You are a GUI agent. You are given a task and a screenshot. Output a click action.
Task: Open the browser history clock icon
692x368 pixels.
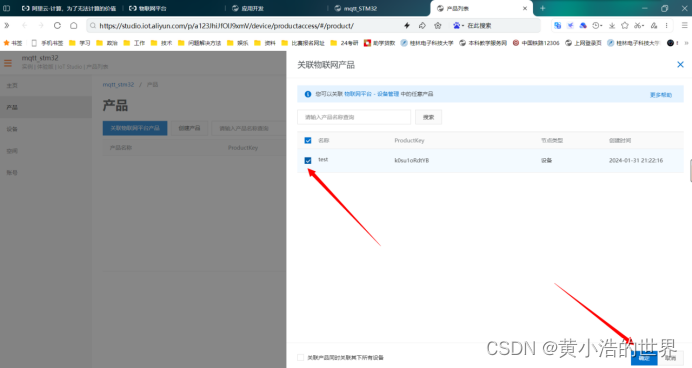pos(597,26)
